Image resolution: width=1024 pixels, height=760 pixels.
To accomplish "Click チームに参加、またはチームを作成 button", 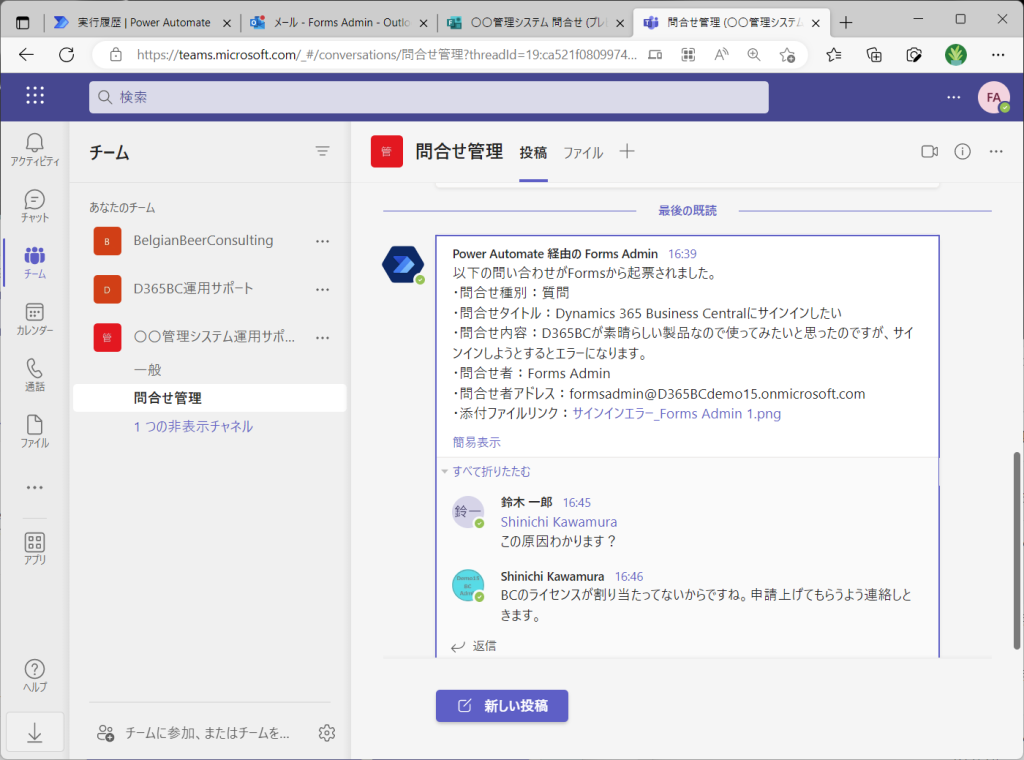I will [x=193, y=733].
